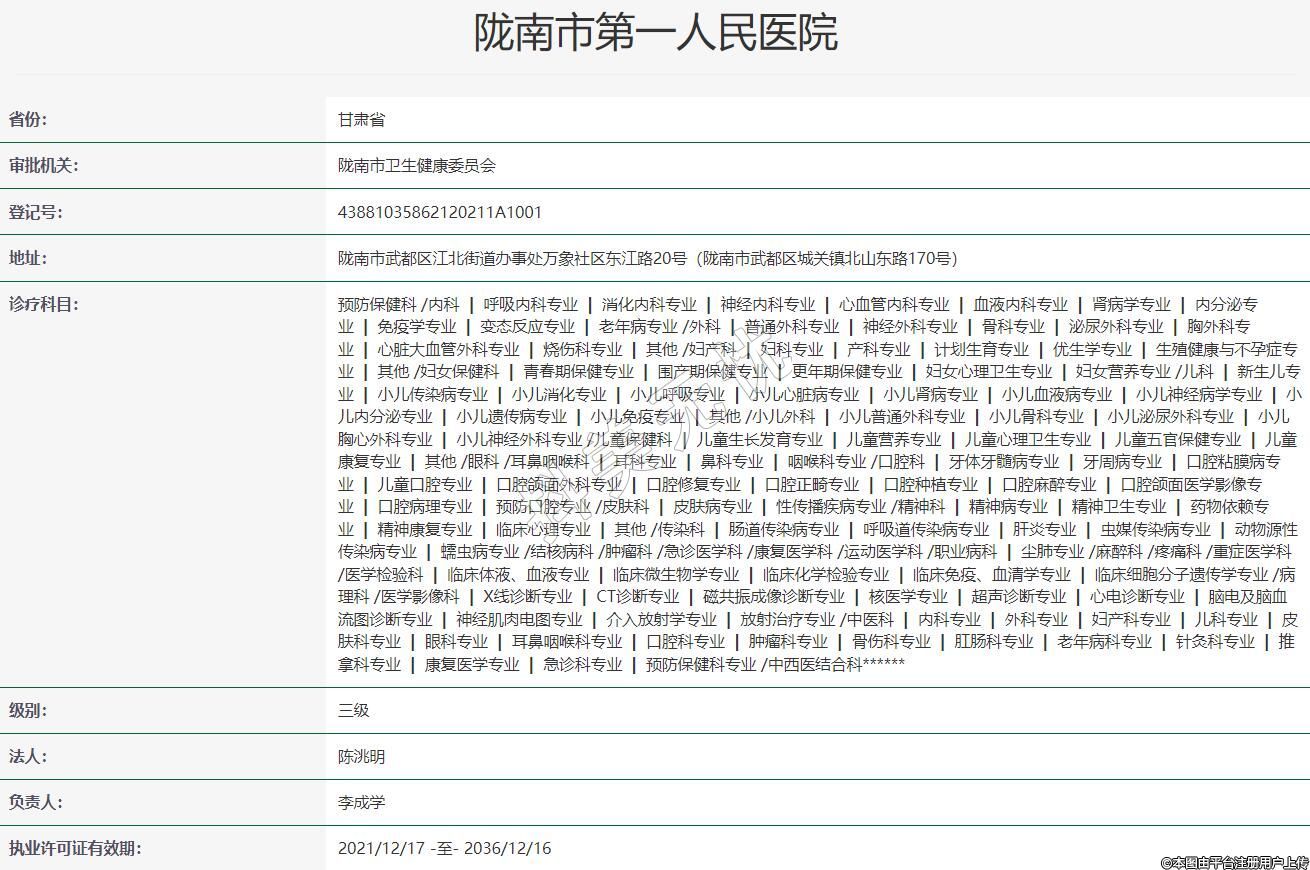Select the 地址 row label

pyautogui.click(x=28, y=258)
